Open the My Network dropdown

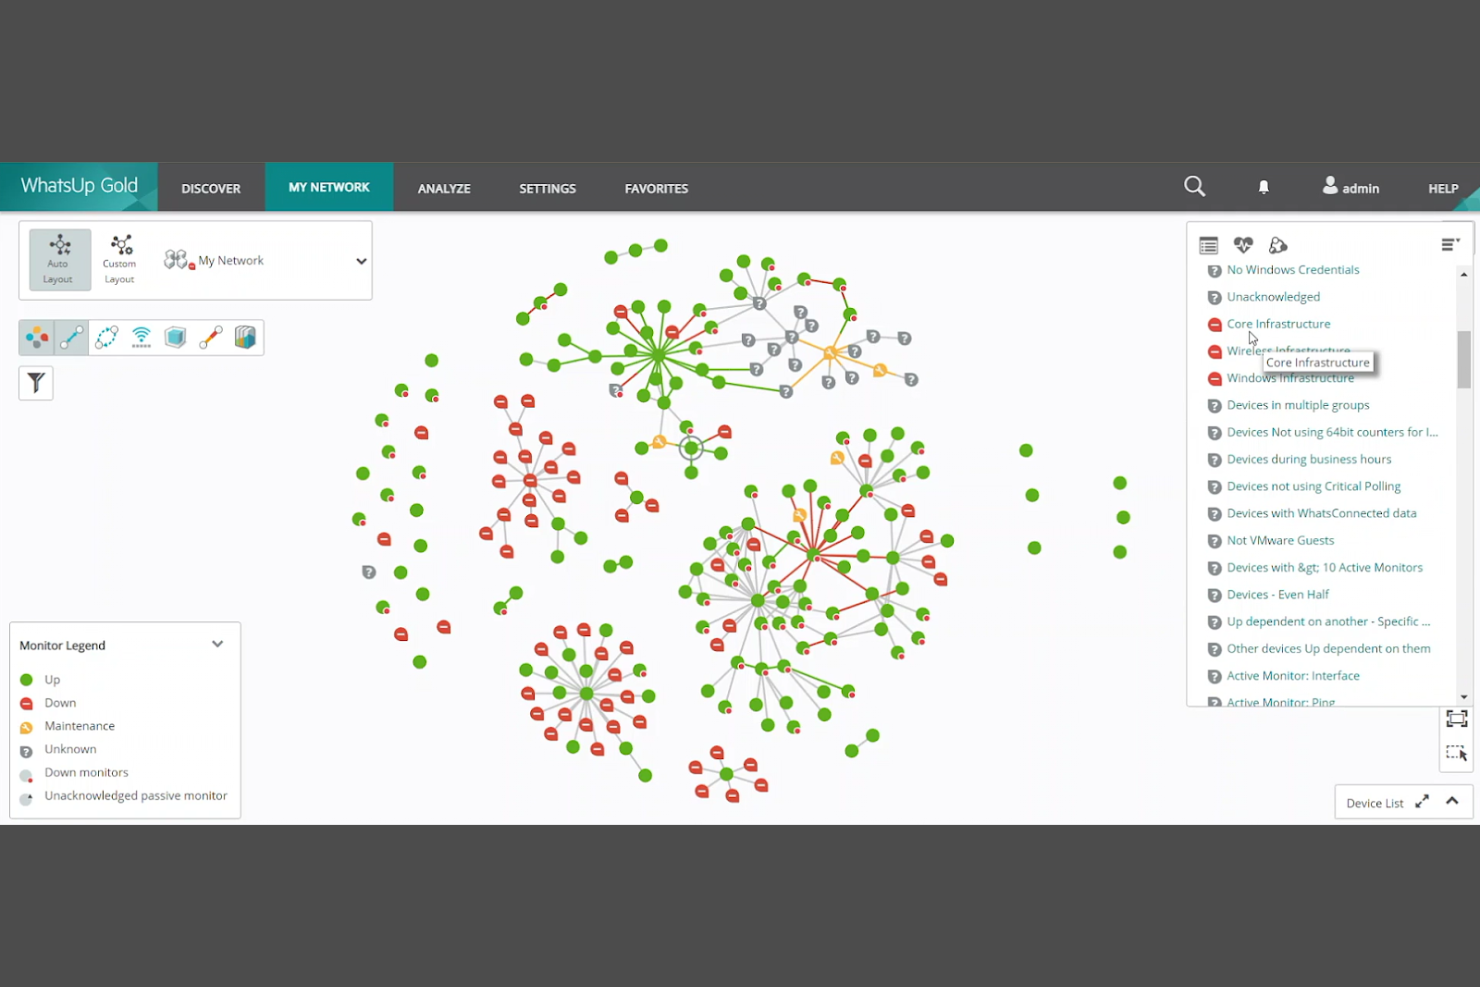click(x=361, y=260)
